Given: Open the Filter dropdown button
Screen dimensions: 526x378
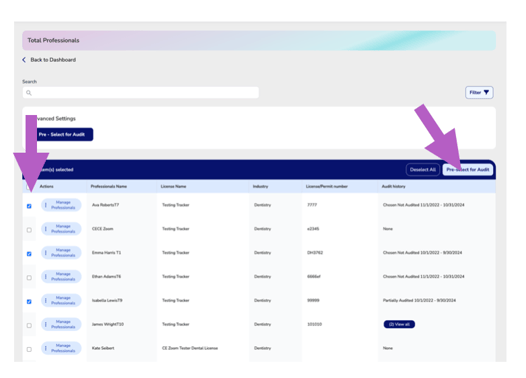Looking at the screenshot, I should (479, 92).
